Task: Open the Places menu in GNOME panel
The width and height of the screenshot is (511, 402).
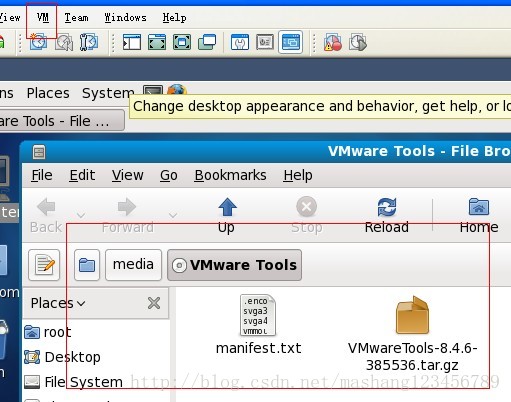Action: pyautogui.click(x=48, y=93)
